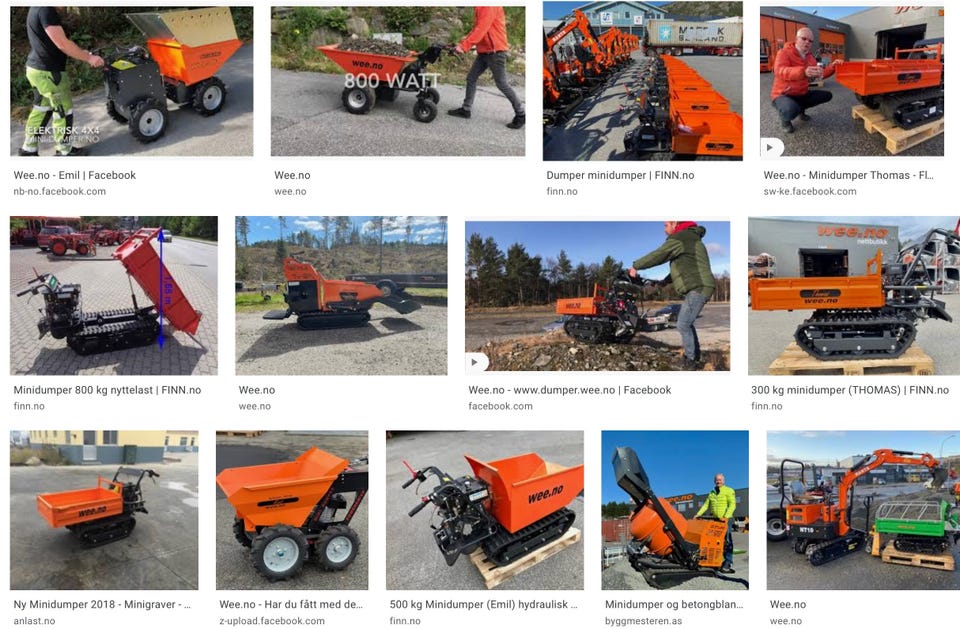This screenshot has width=960, height=629.
Task: Click the play icon on dumper.wee.no Facebook image
Action: [475, 362]
